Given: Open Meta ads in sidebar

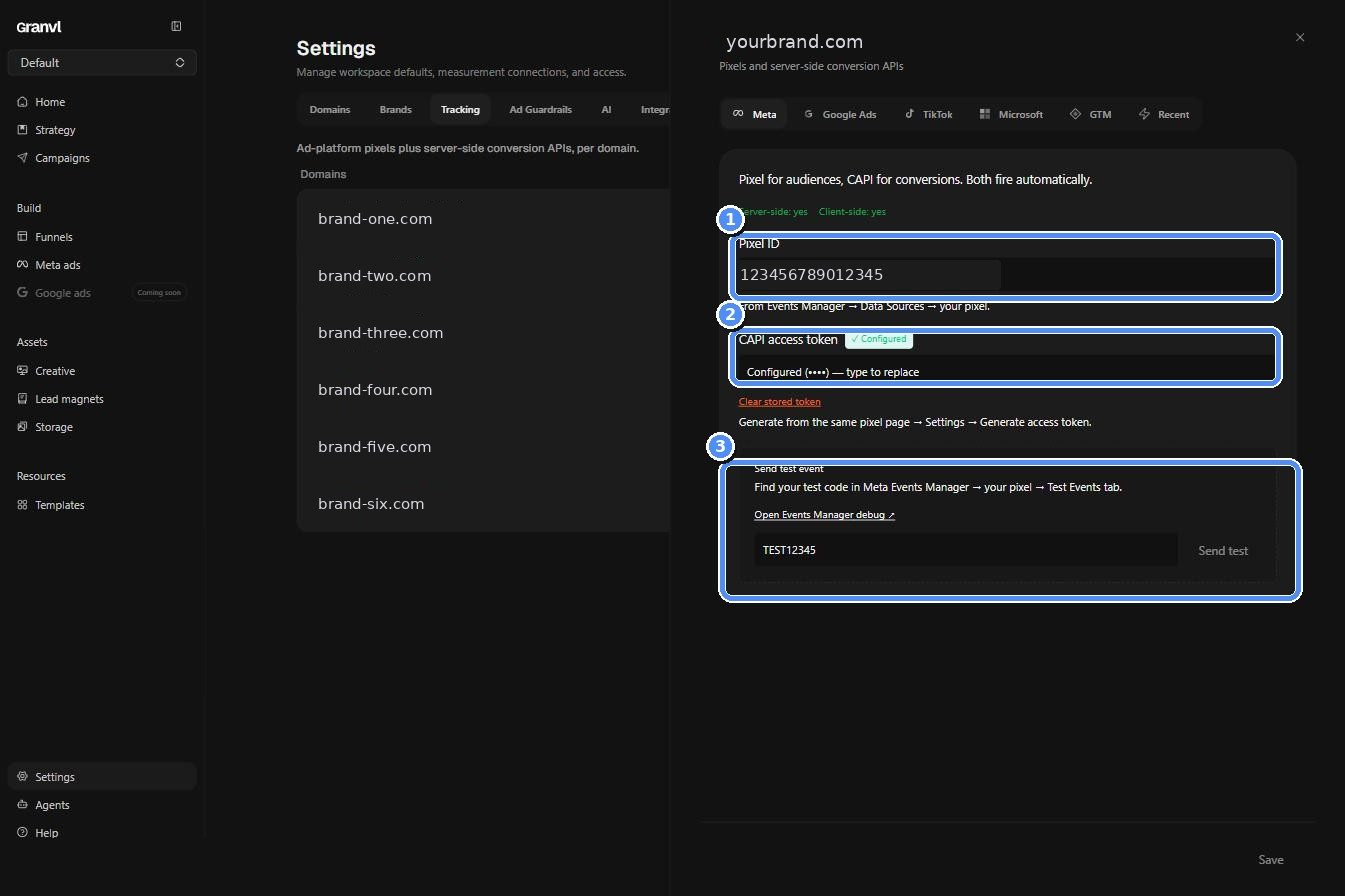Looking at the screenshot, I should [x=102, y=265].
